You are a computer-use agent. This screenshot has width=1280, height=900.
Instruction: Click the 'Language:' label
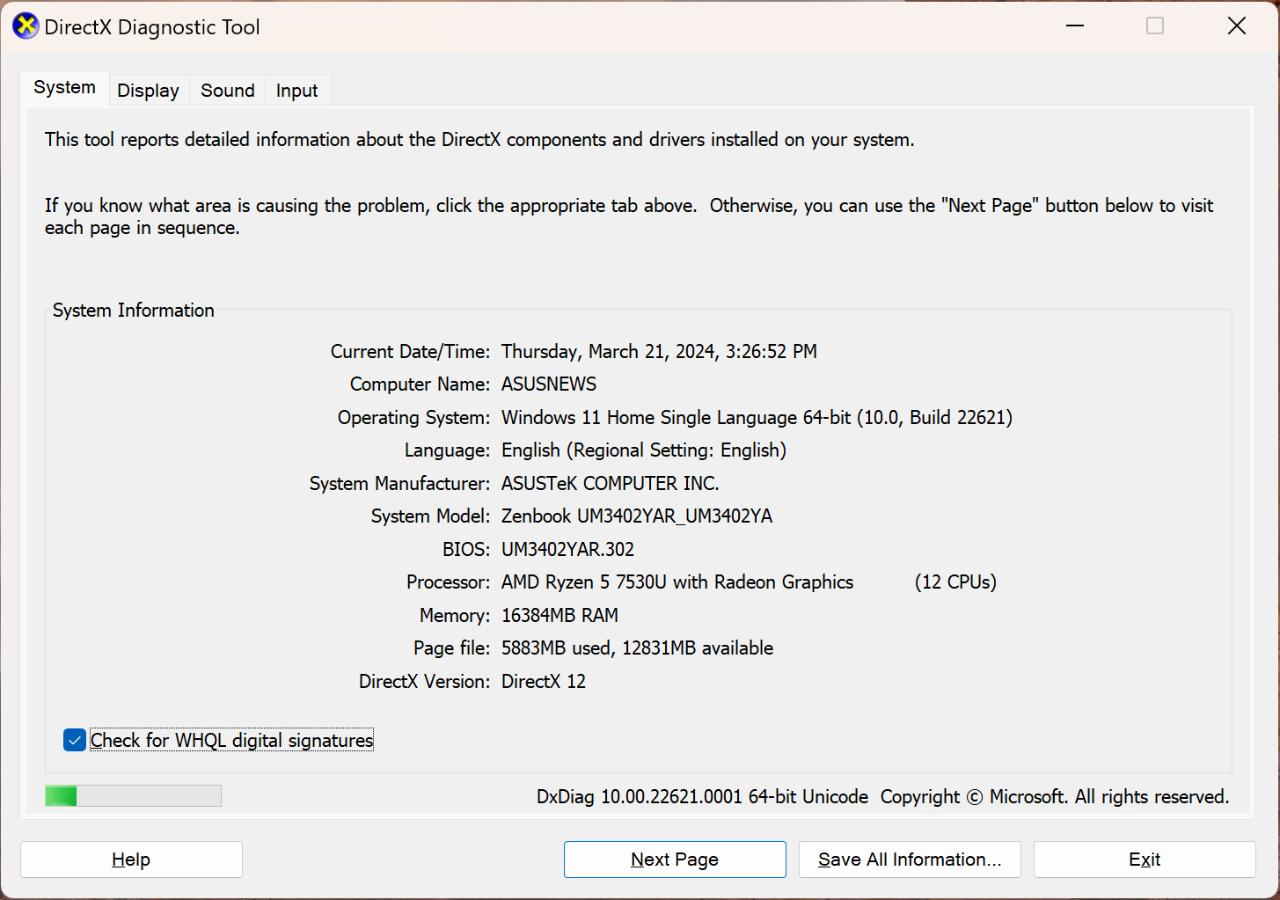(447, 451)
